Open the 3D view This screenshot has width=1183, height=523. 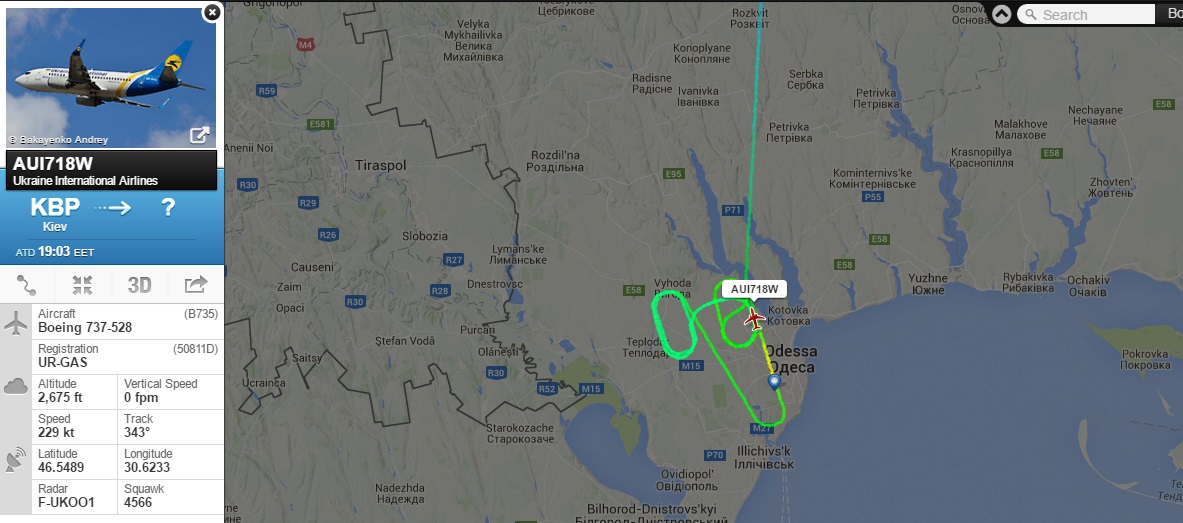click(140, 285)
